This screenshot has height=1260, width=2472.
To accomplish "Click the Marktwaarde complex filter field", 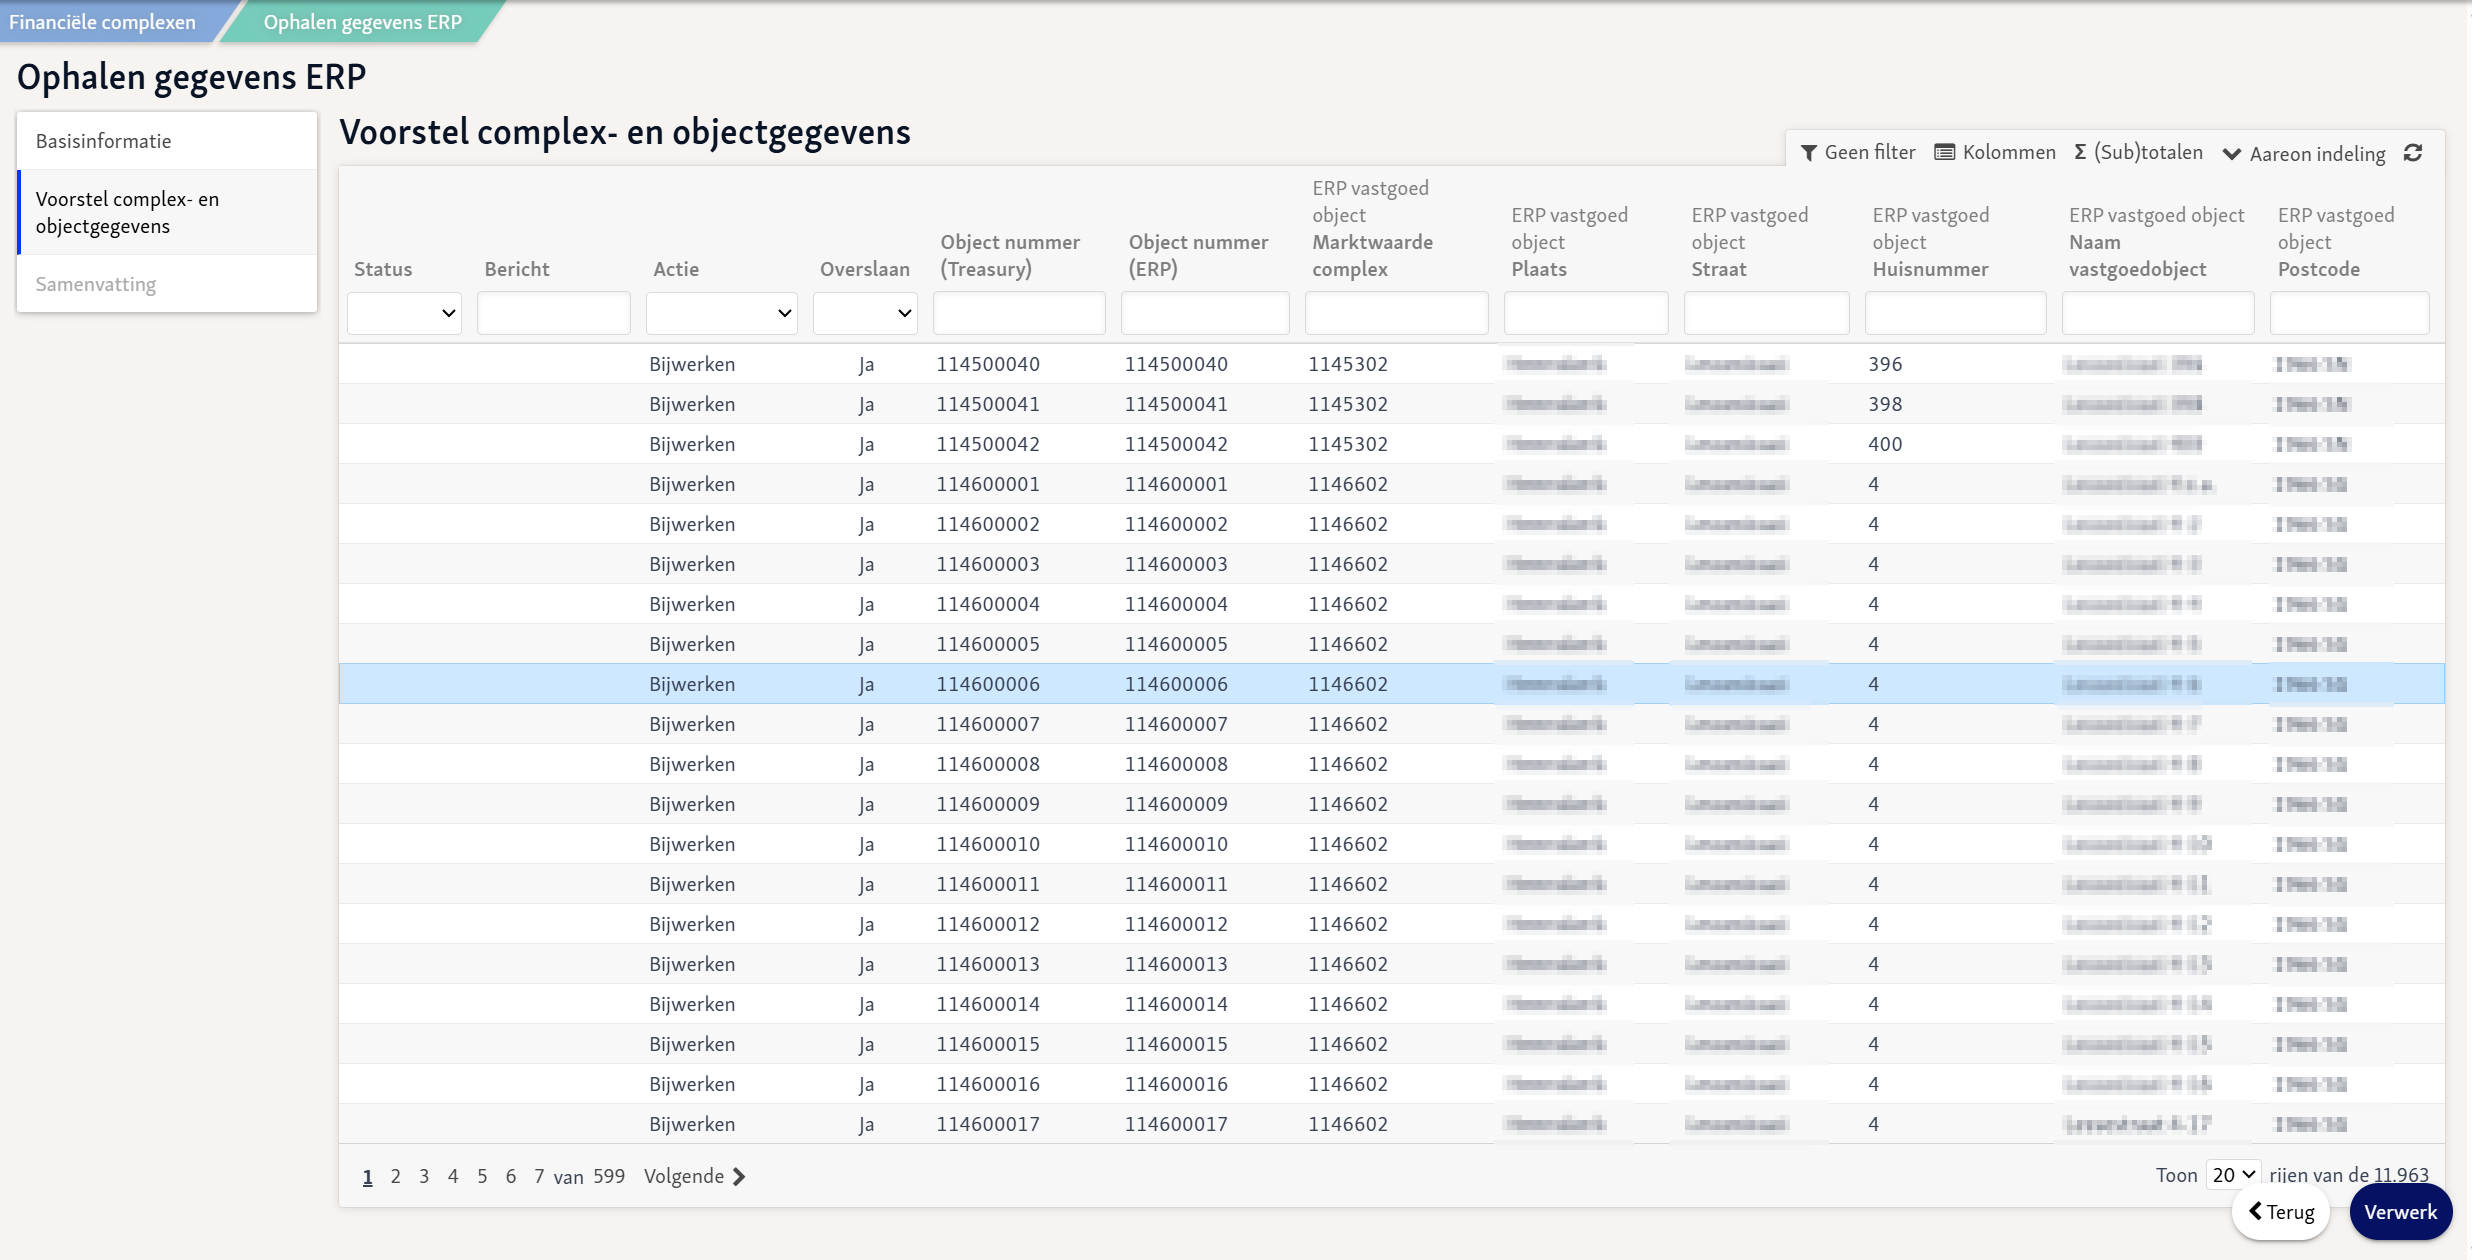I will point(1397,313).
